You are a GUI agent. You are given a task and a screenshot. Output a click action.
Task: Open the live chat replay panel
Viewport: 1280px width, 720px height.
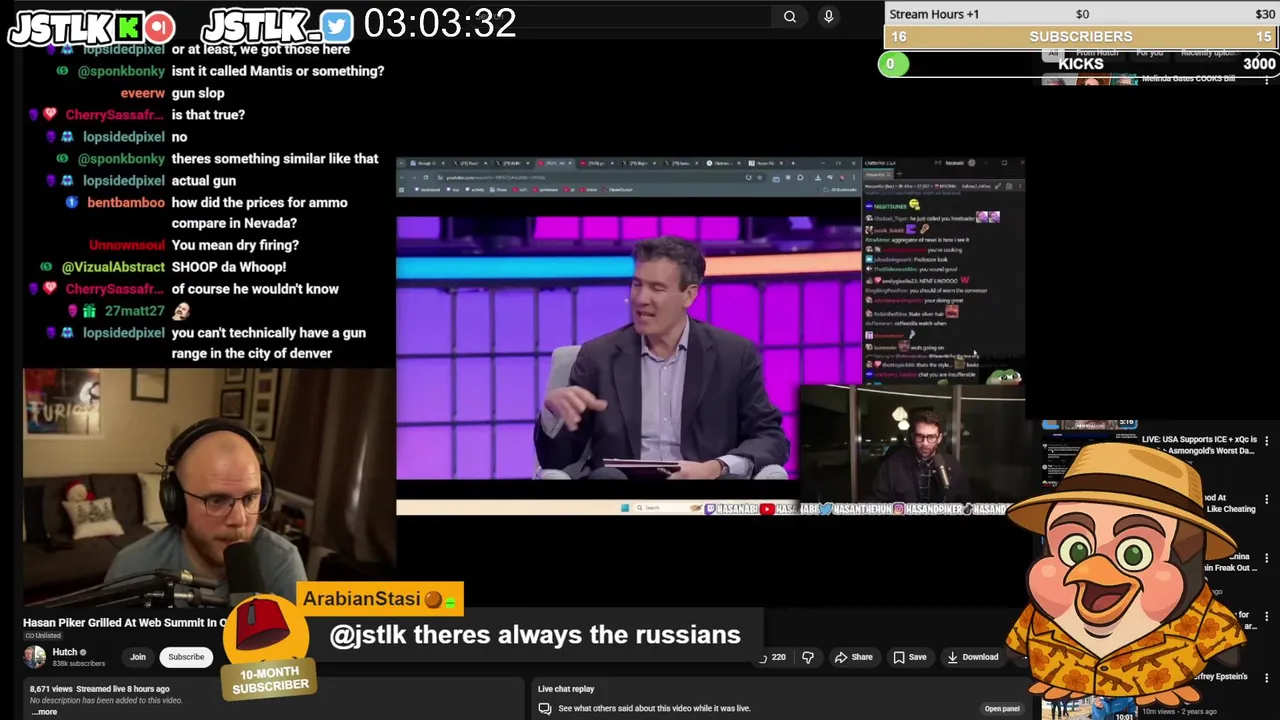(1001, 709)
